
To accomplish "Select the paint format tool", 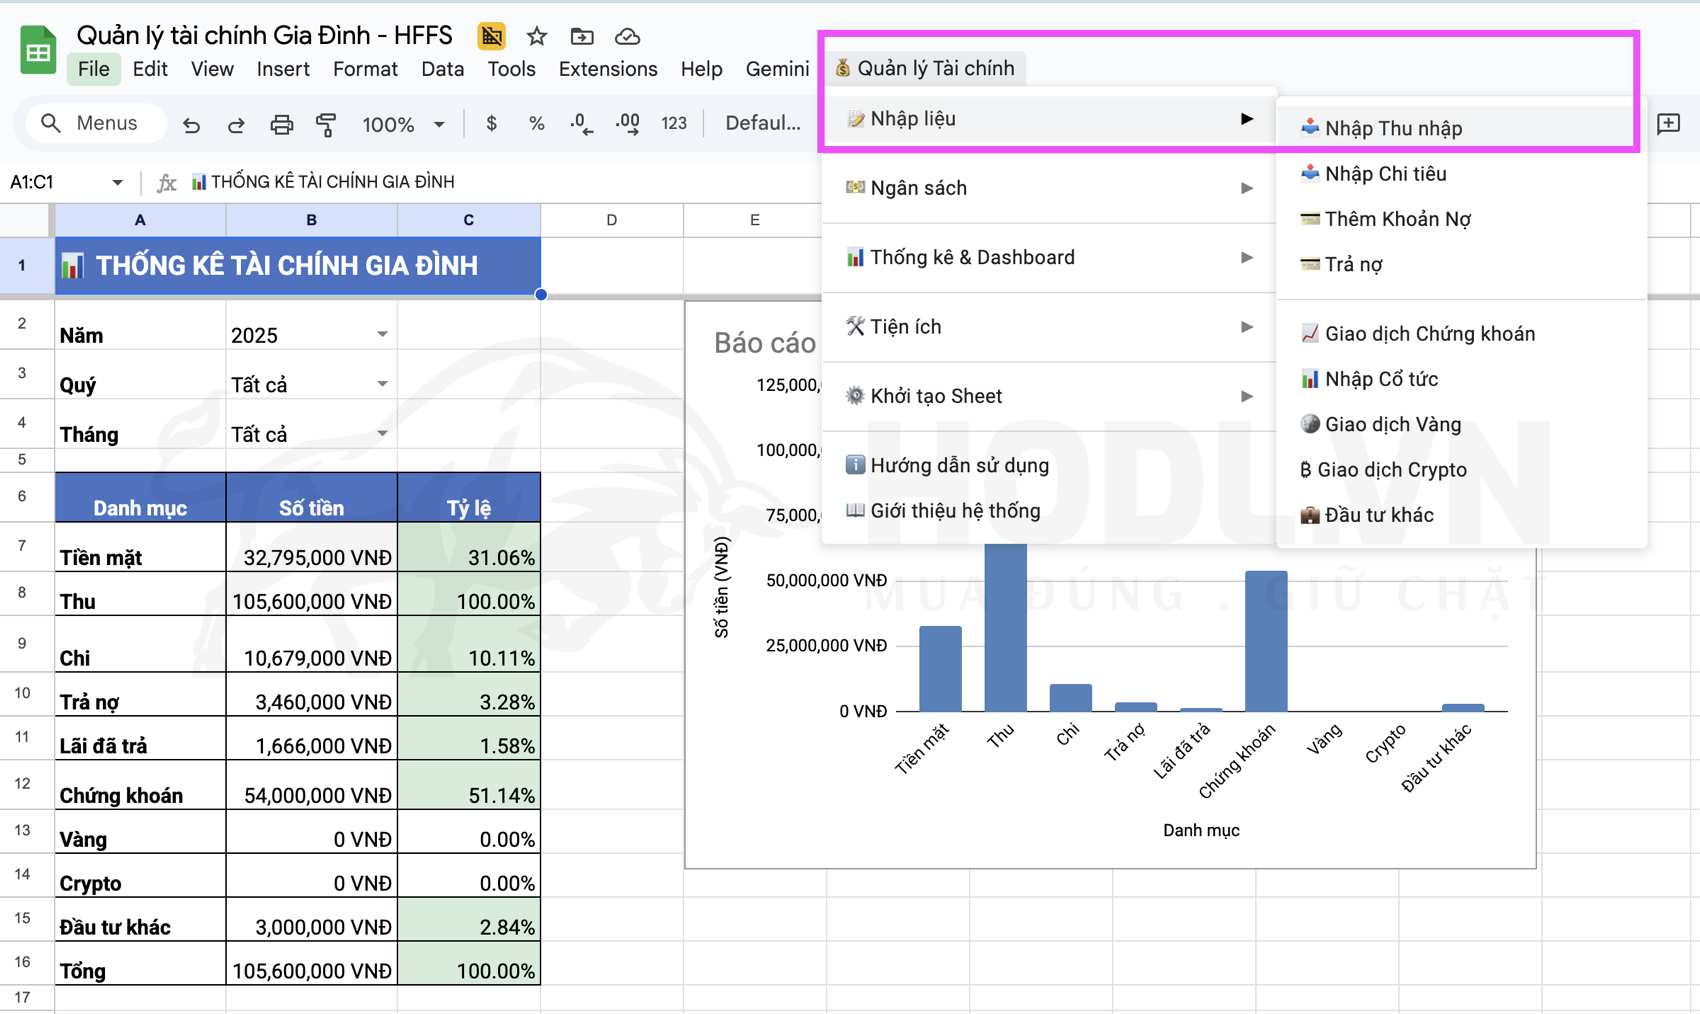I will coord(326,124).
